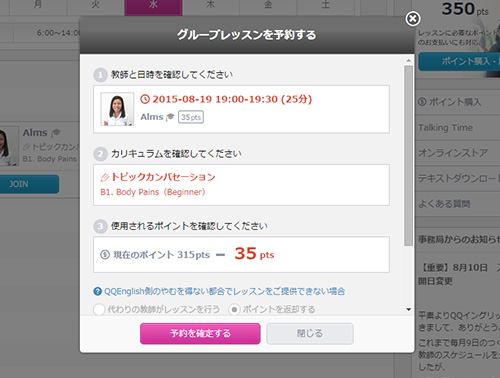Close the group lesson booking dialog
This screenshot has width=500, height=378.
point(413,19)
